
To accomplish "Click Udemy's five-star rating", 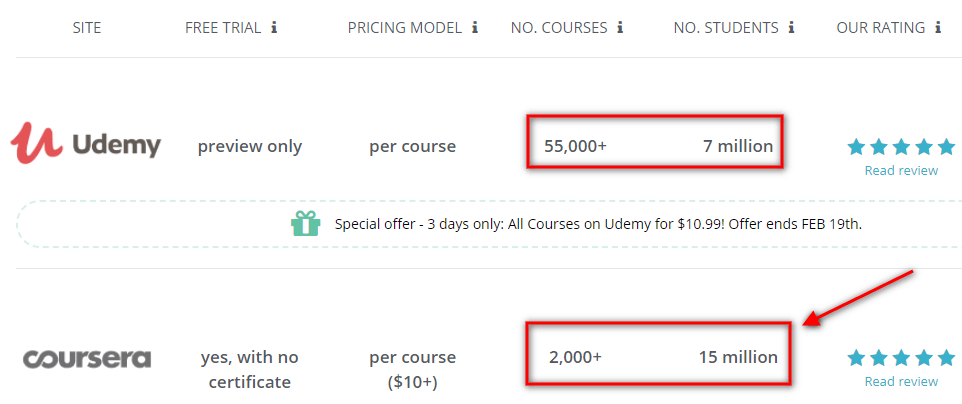I will point(901,147).
